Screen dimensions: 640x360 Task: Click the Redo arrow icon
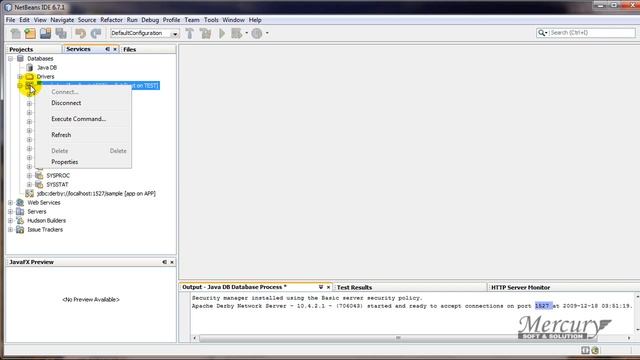[96, 33]
